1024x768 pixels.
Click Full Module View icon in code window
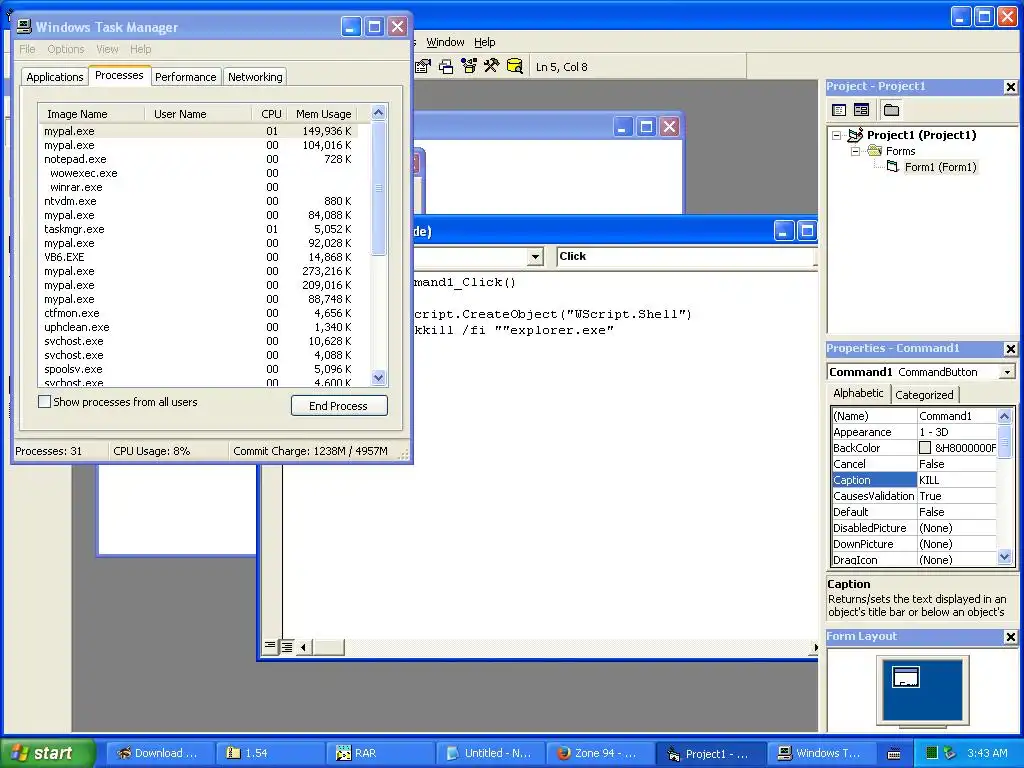[x=287, y=647]
